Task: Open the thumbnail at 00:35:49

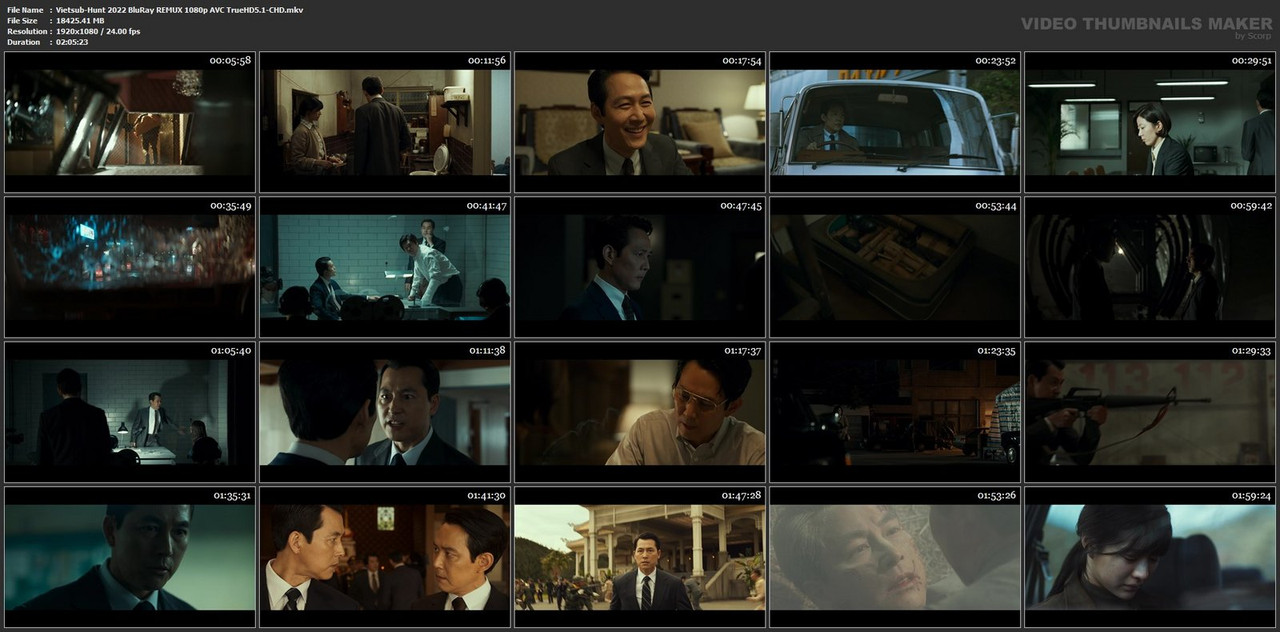Action: (130, 267)
